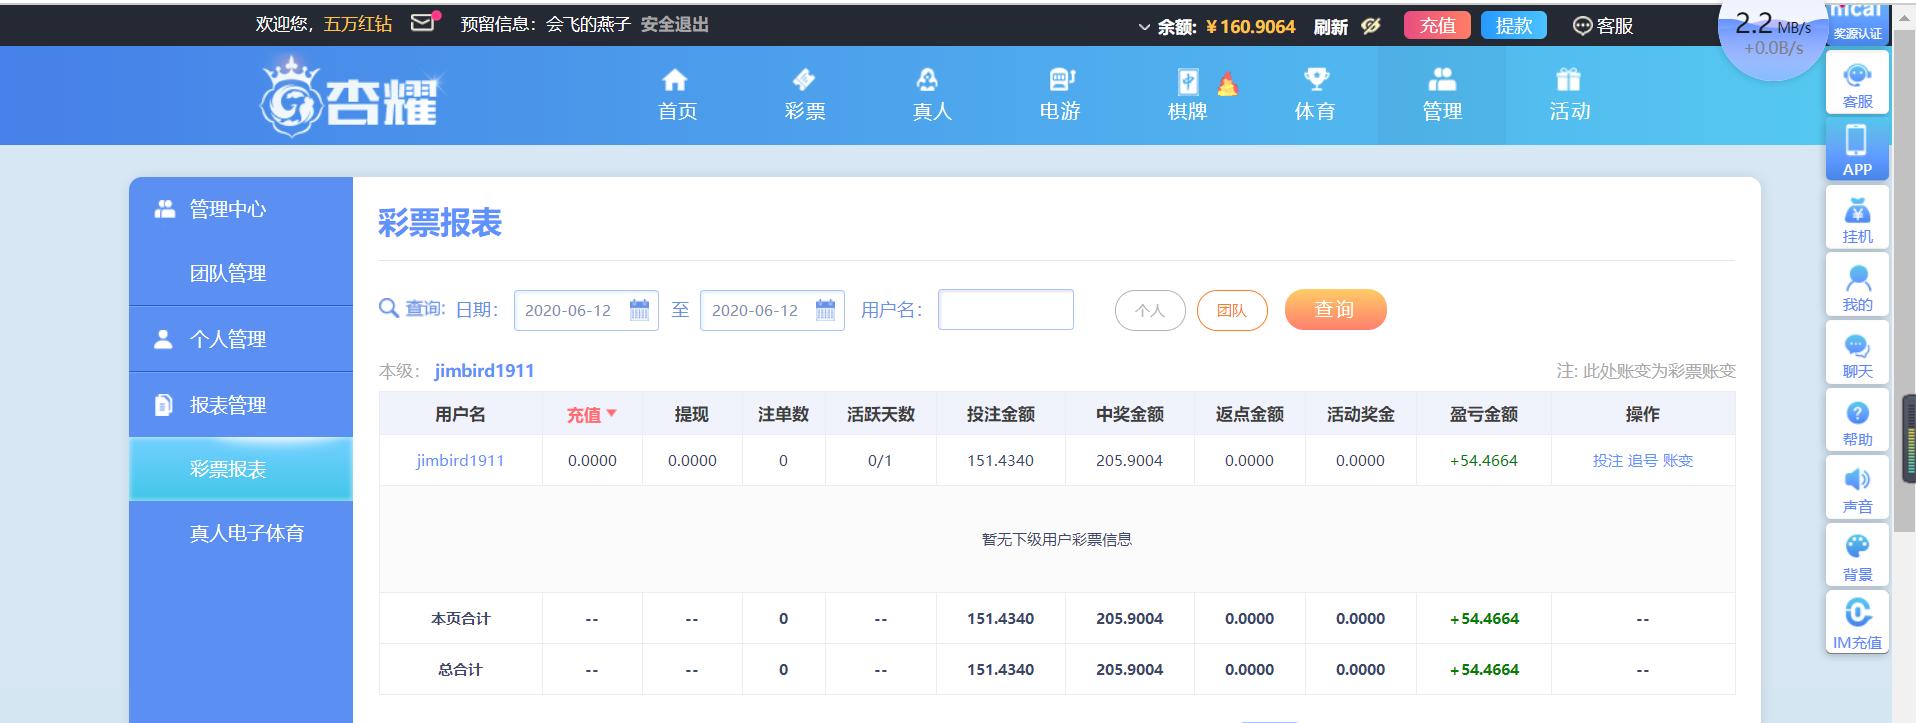Open the 真人 live casino navigation item
The height and width of the screenshot is (723, 1916).
pyautogui.click(x=932, y=95)
